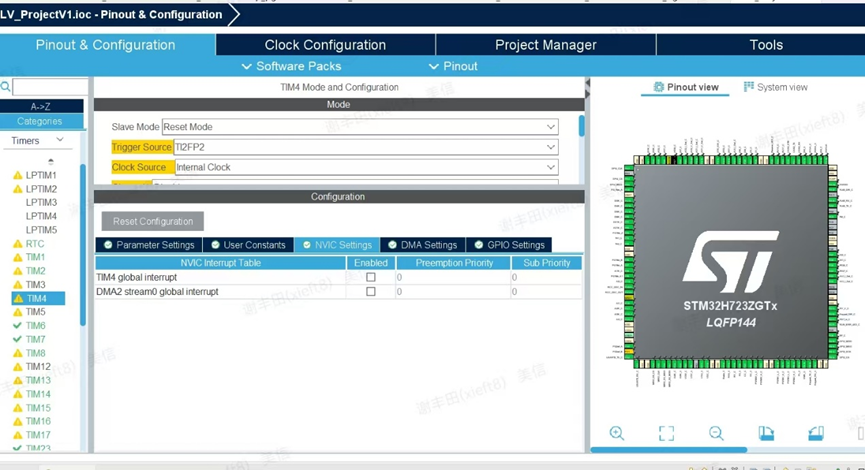Click the zoom out magnifier icon
This screenshot has width=865, height=470.
(716, 434)
